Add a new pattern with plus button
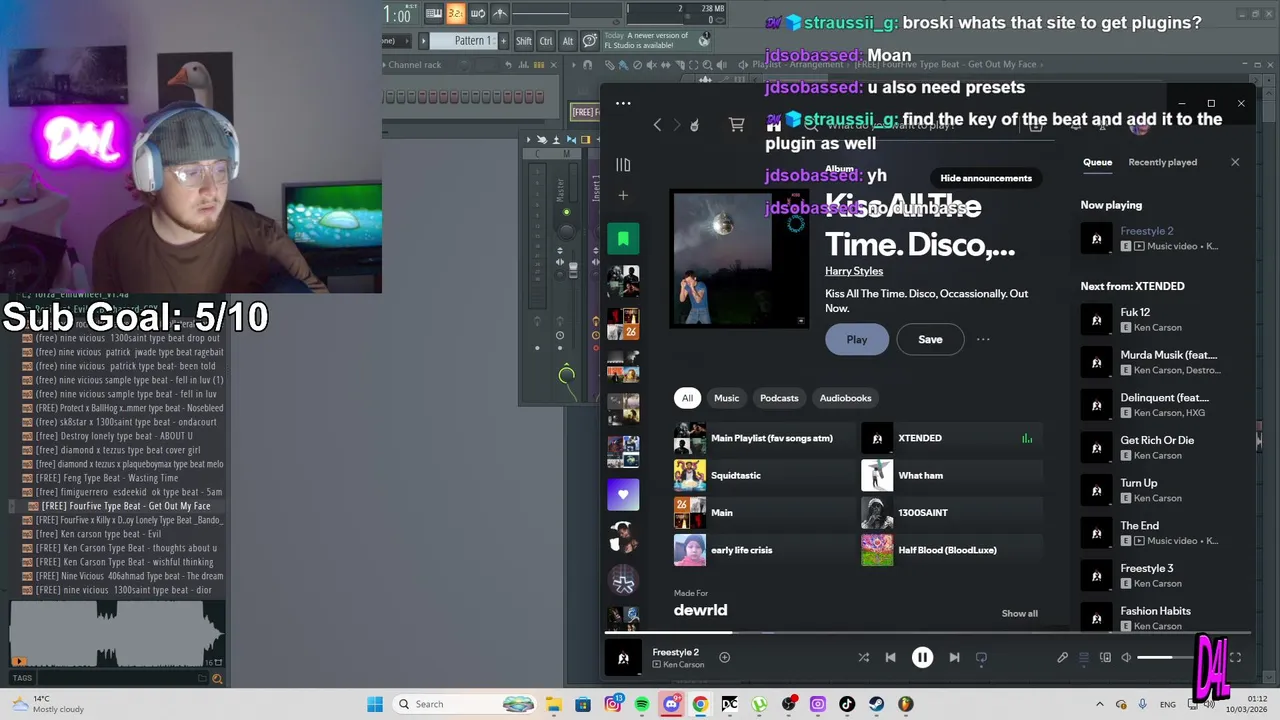Viewport: 1280px width, 720px height. coord(503,41)
